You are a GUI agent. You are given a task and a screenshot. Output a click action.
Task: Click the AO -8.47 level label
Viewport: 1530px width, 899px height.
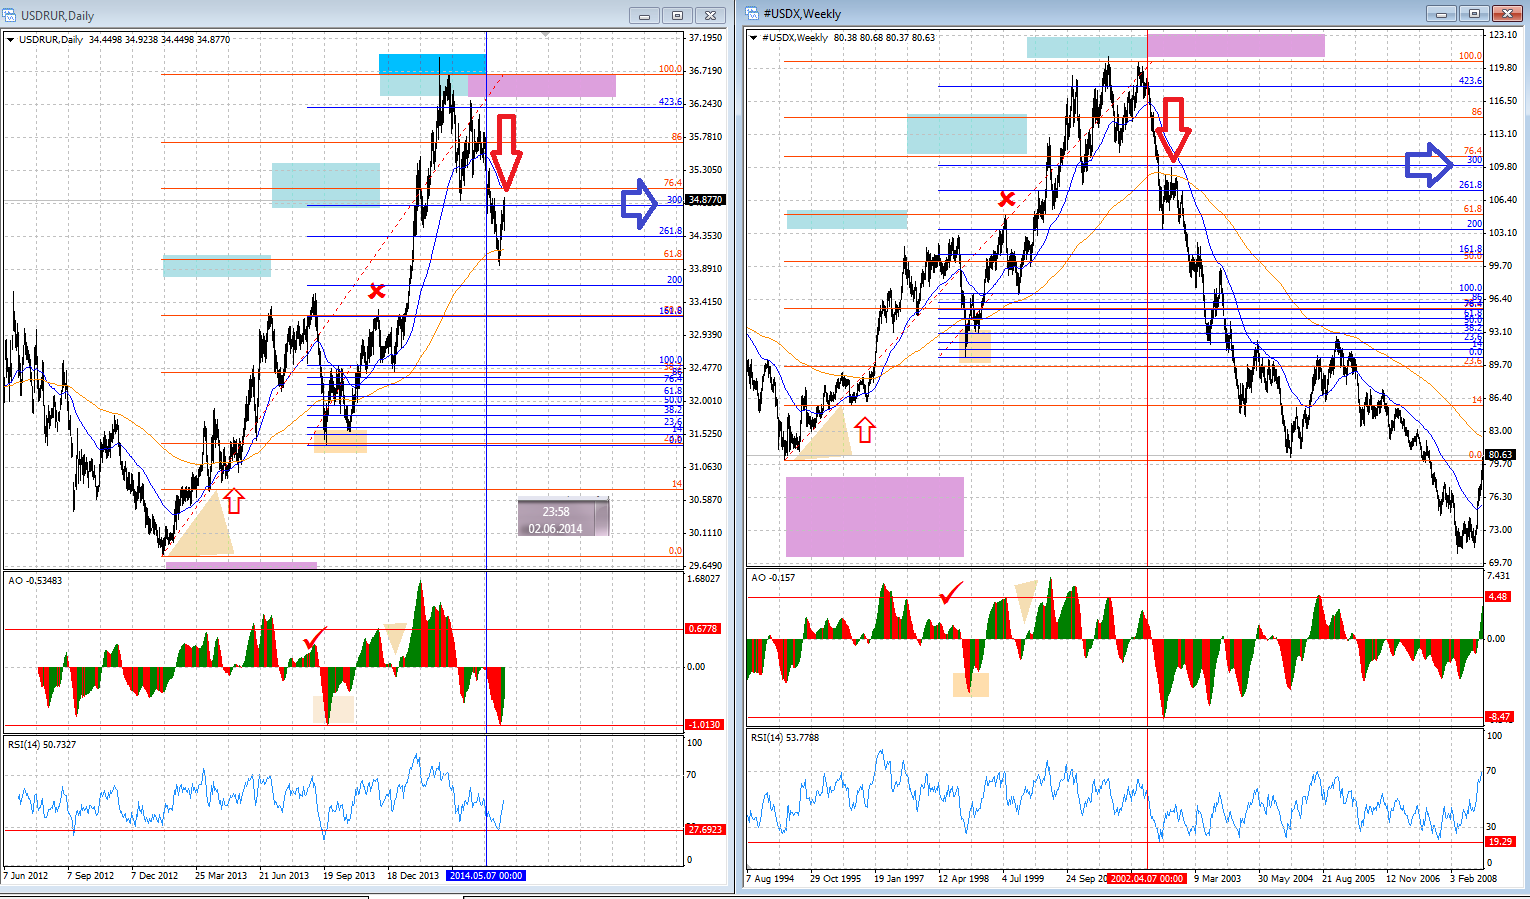tap(1499, 717)
